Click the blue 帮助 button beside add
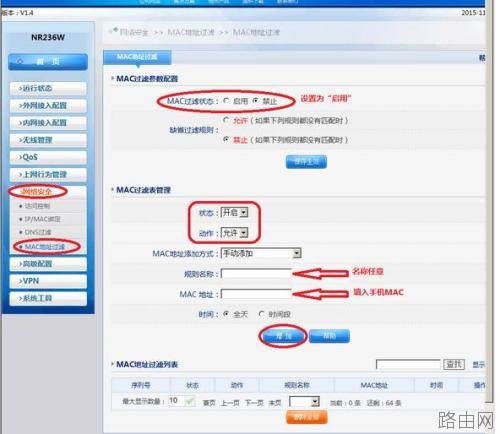The image size is (500, 434). 329,336
